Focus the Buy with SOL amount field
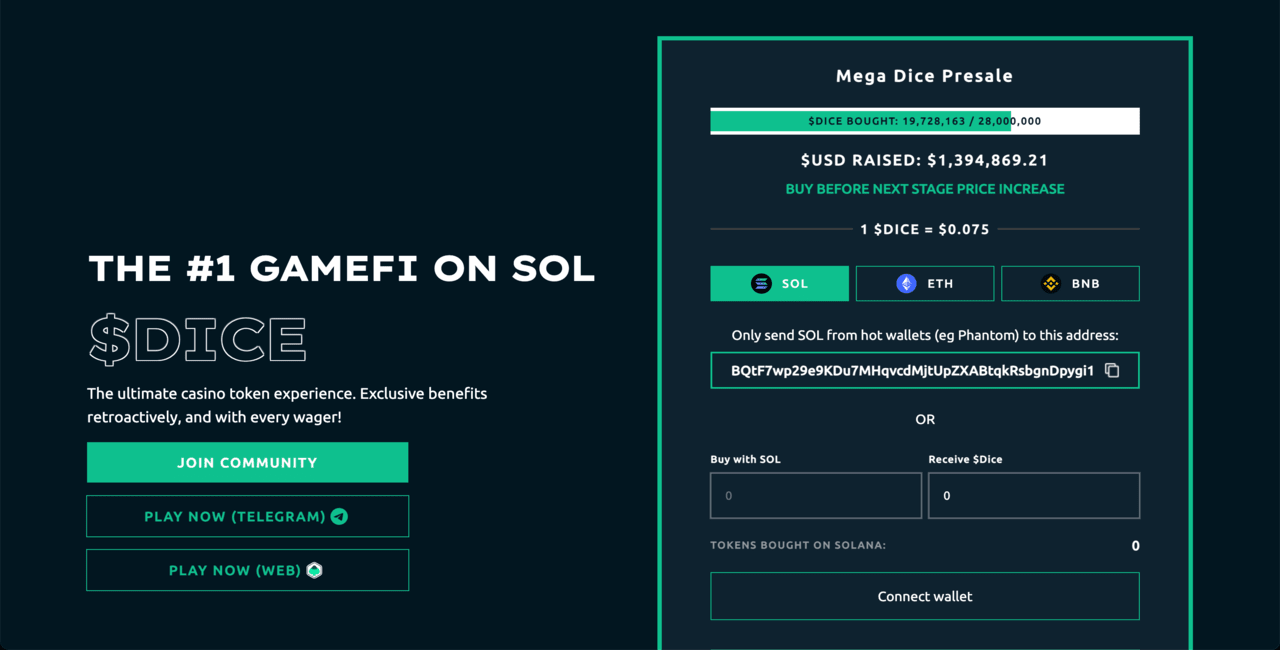Image resolution: width=1280 pixels, height=650 pixels. [x=816, y=496]
